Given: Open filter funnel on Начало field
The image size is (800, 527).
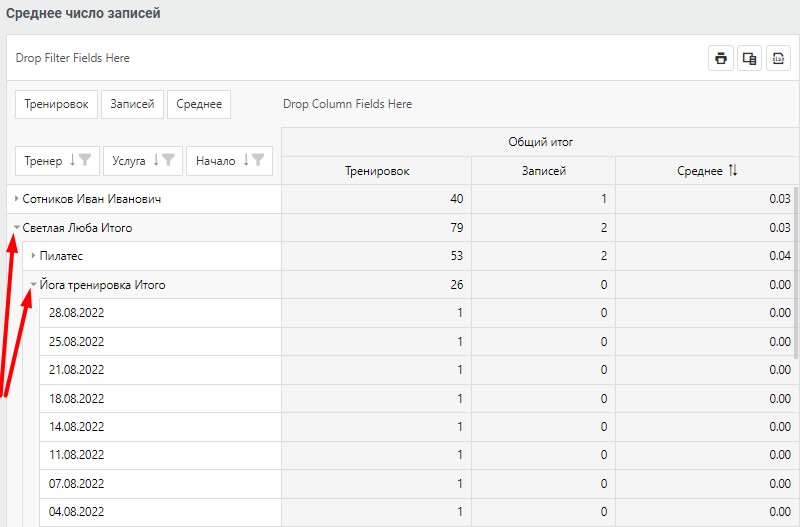Looking at the screenshot, I should tap(258, 160).
